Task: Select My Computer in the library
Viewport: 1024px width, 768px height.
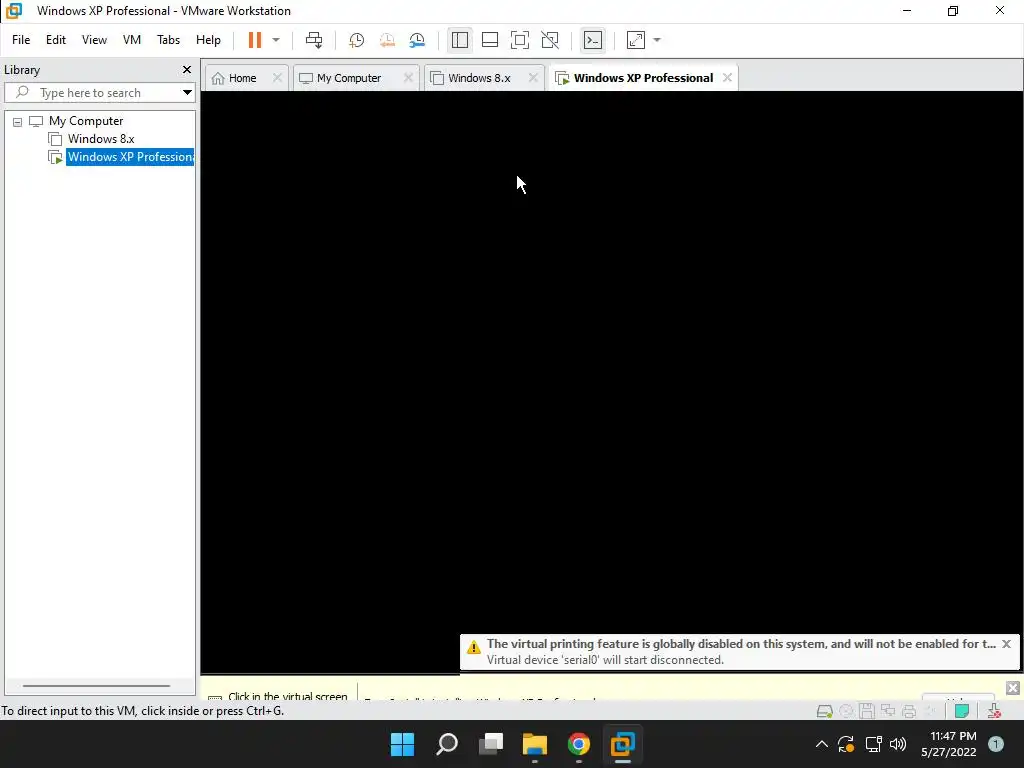Action: 86,121
